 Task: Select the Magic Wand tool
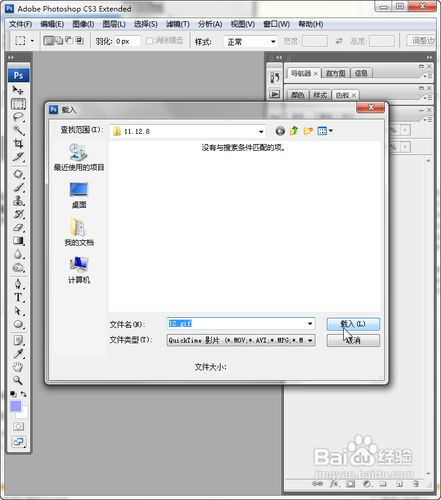tap(18, 130)
